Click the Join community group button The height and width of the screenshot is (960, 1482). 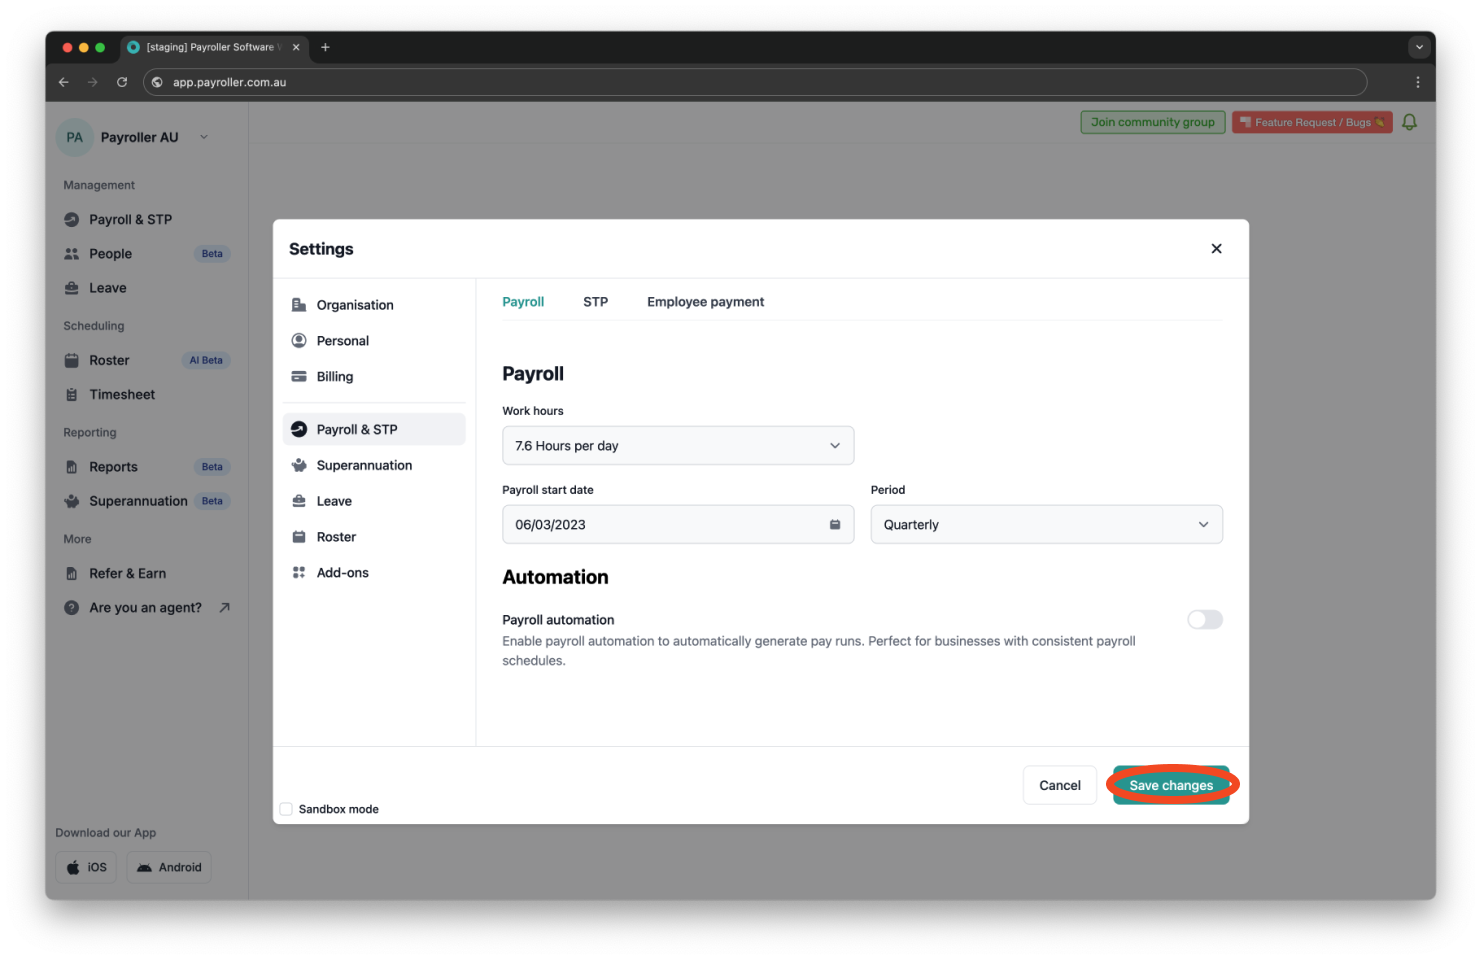pyautogui.click(x=1152, y=122)
